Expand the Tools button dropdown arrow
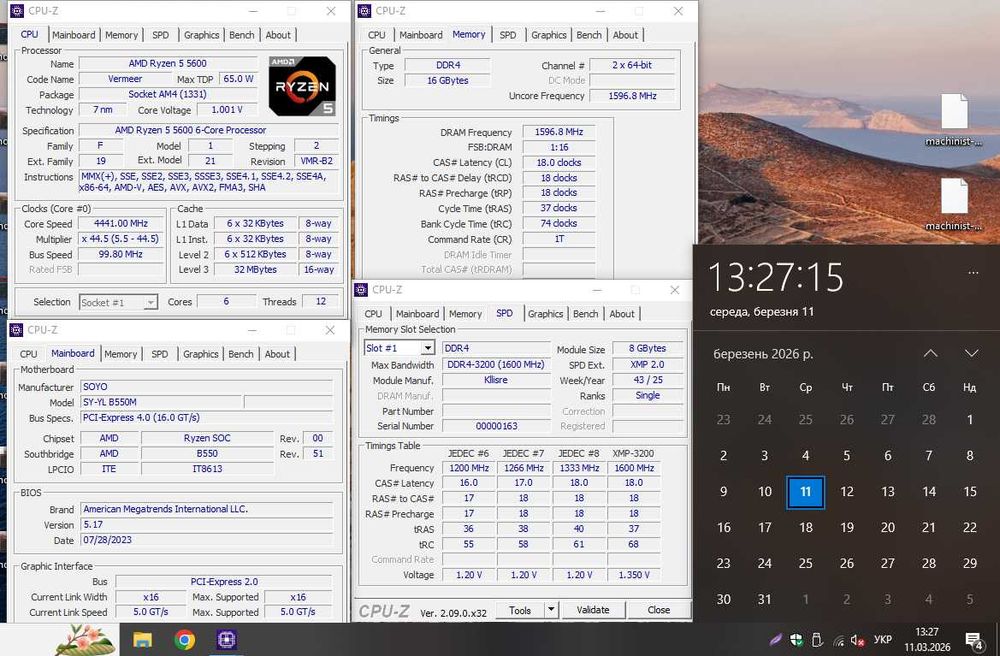The width and height of the screenshot is (1000, 656). (x=551, y=610)
